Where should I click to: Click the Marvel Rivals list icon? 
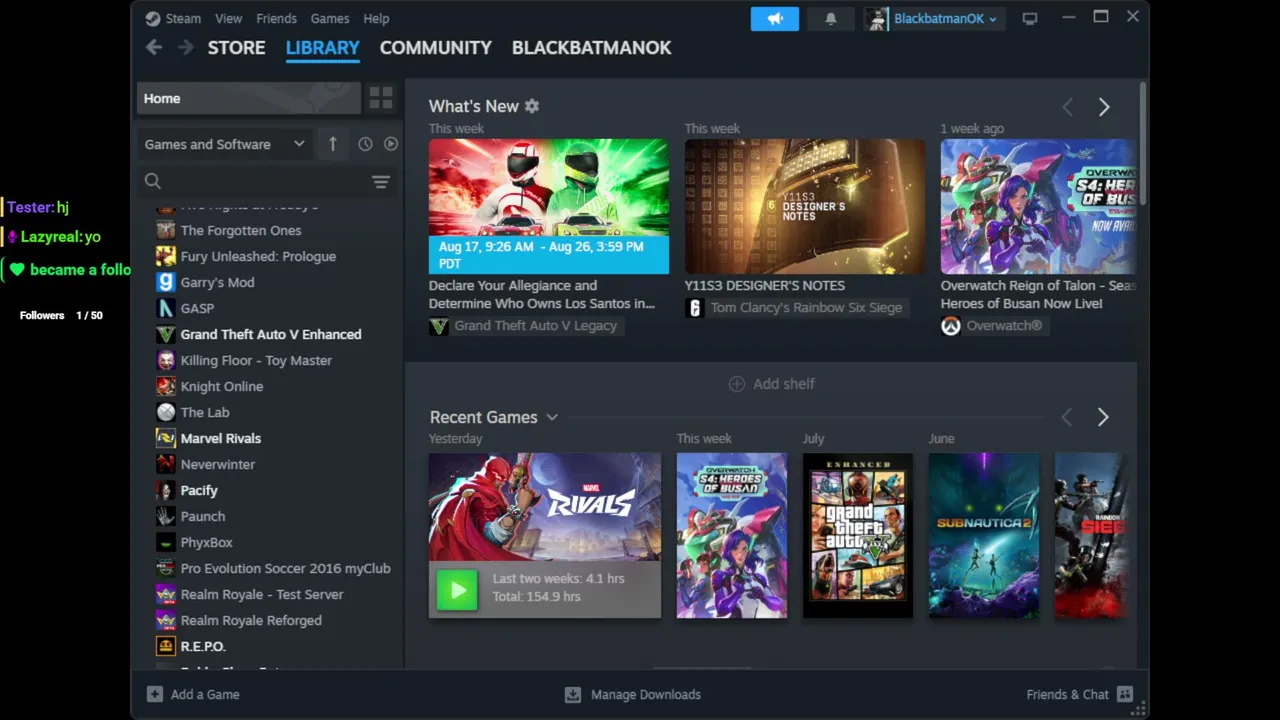coord(166,438)
